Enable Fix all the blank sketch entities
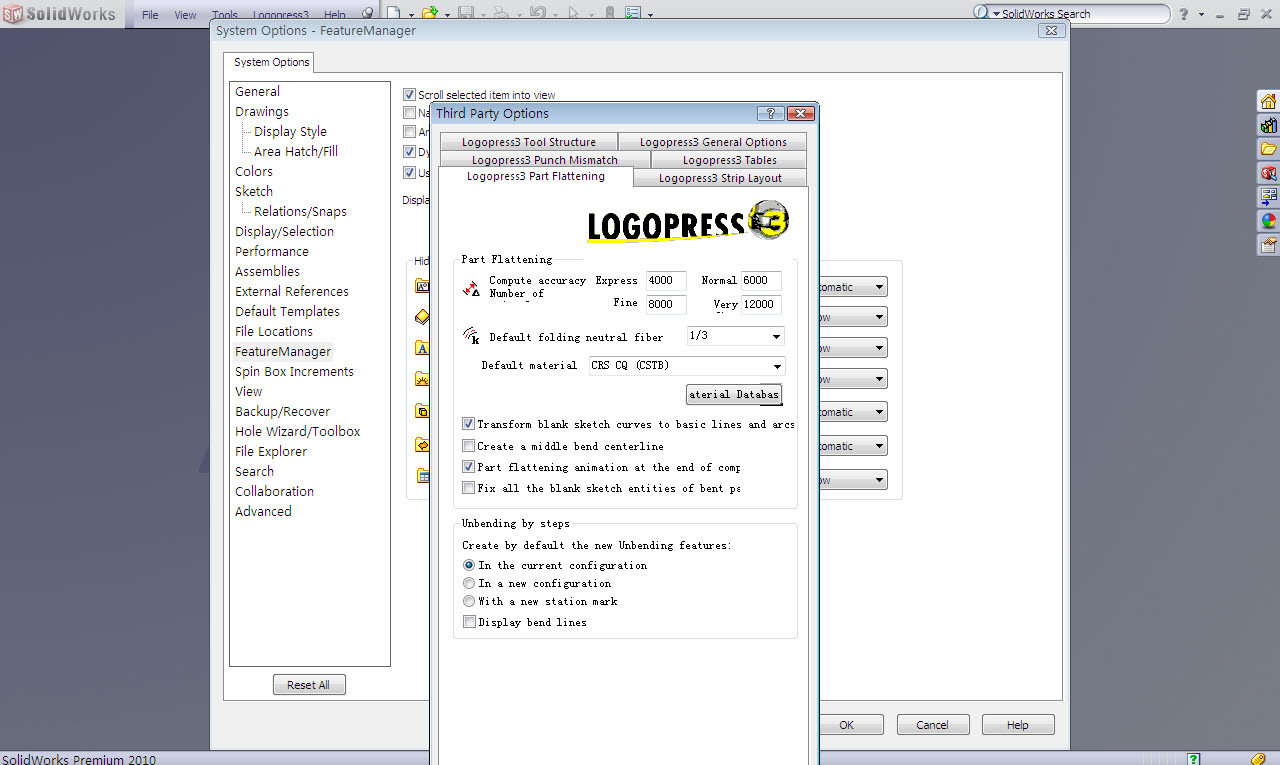Image resolution: width=1280 pixels, height=765 pixels. pyautogui.click(x=468, y=488)
